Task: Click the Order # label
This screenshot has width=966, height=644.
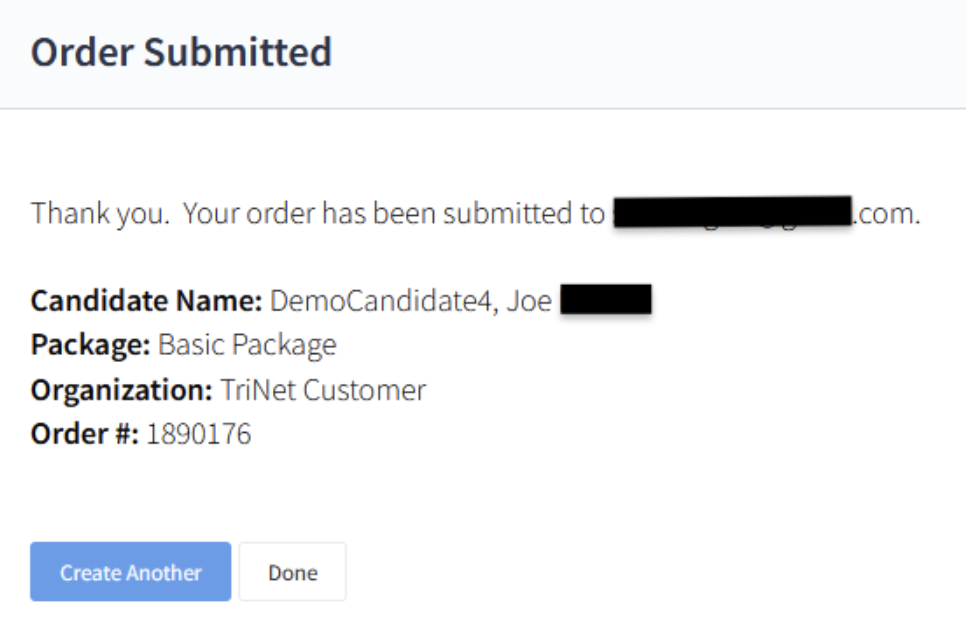Action: coord(84,434)
